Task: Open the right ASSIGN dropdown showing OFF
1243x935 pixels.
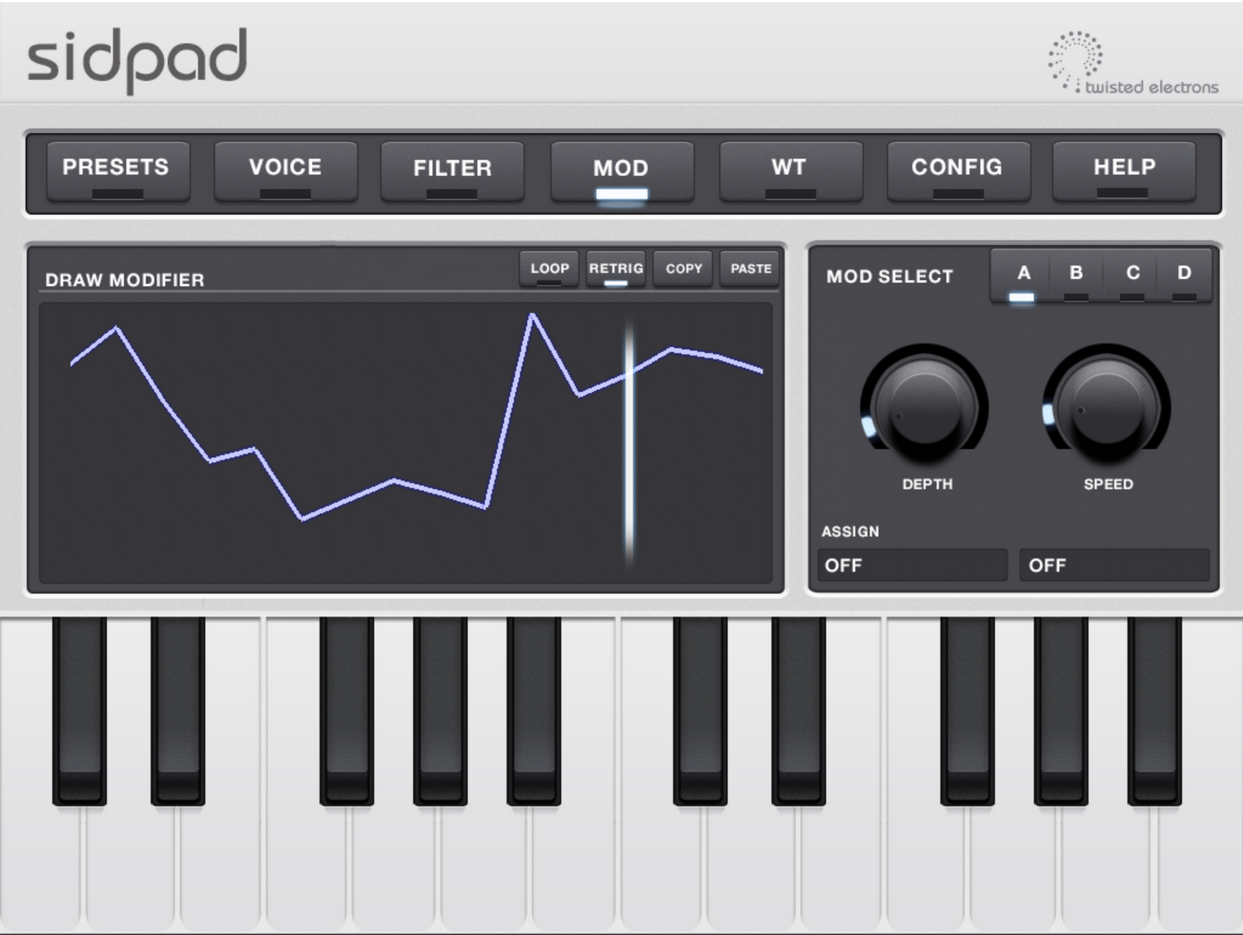Action: point(1113,565)
